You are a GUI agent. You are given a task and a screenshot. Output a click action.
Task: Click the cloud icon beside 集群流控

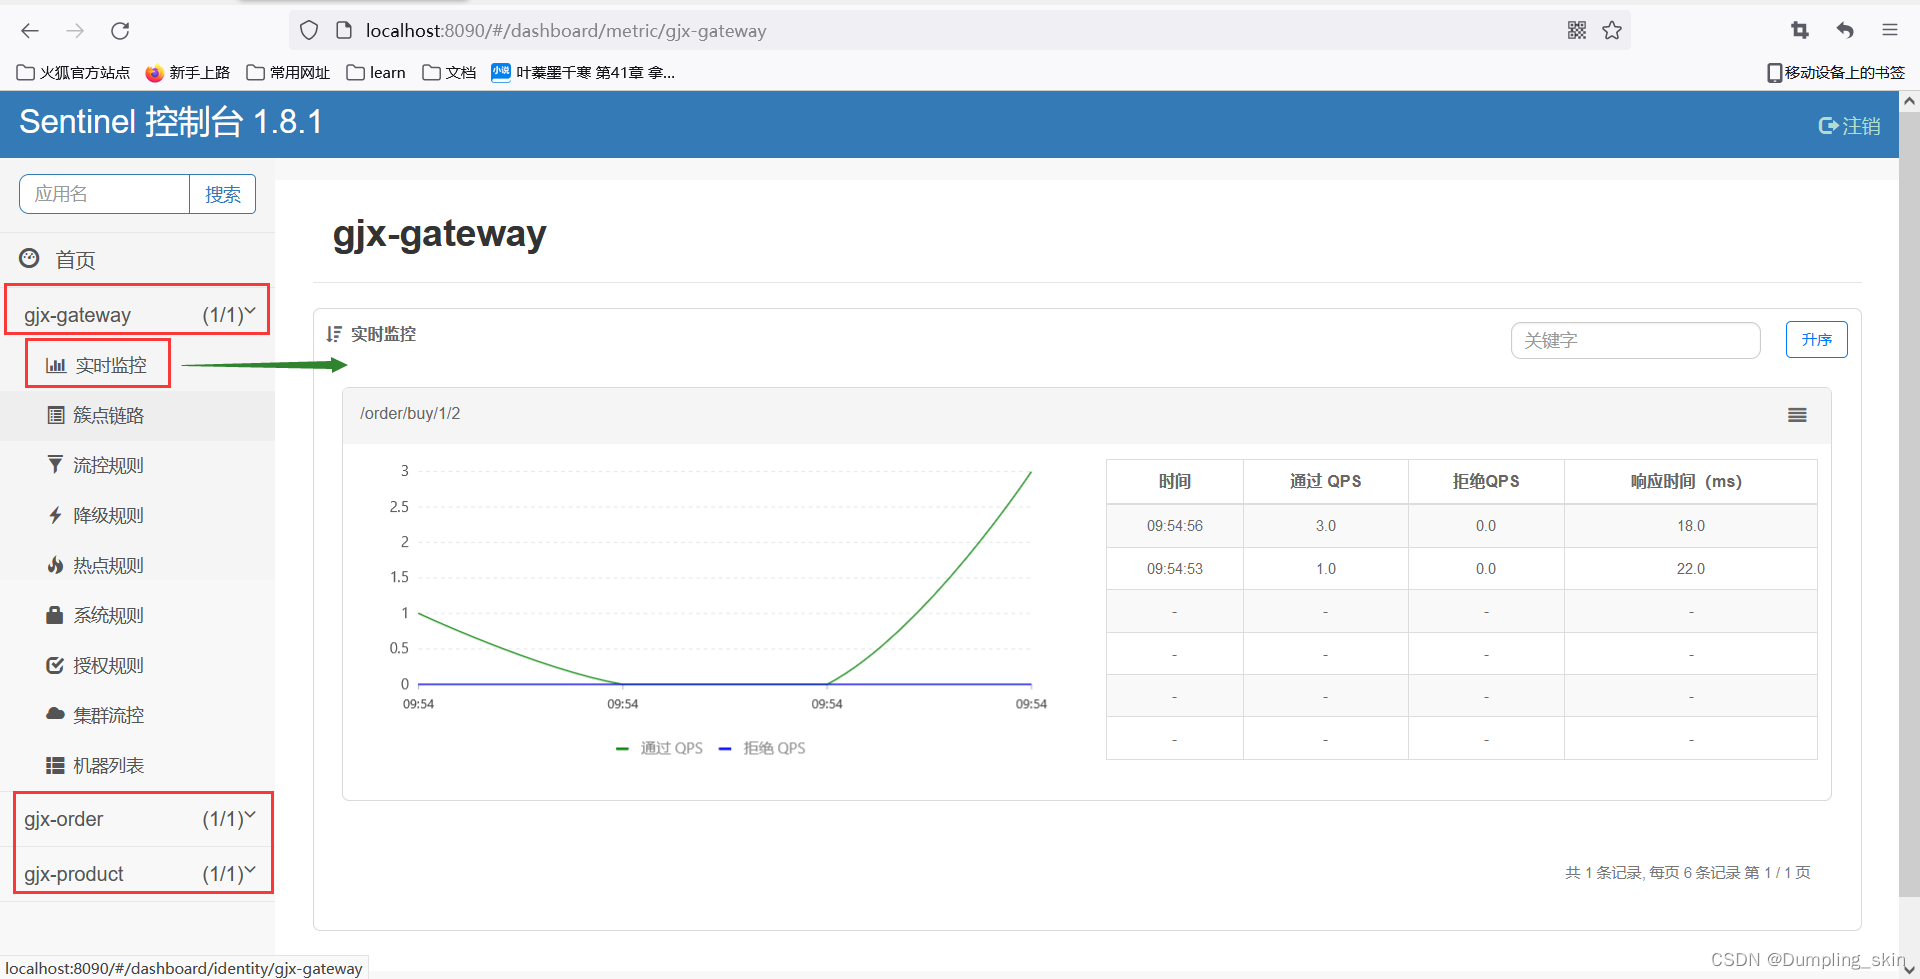55,714
